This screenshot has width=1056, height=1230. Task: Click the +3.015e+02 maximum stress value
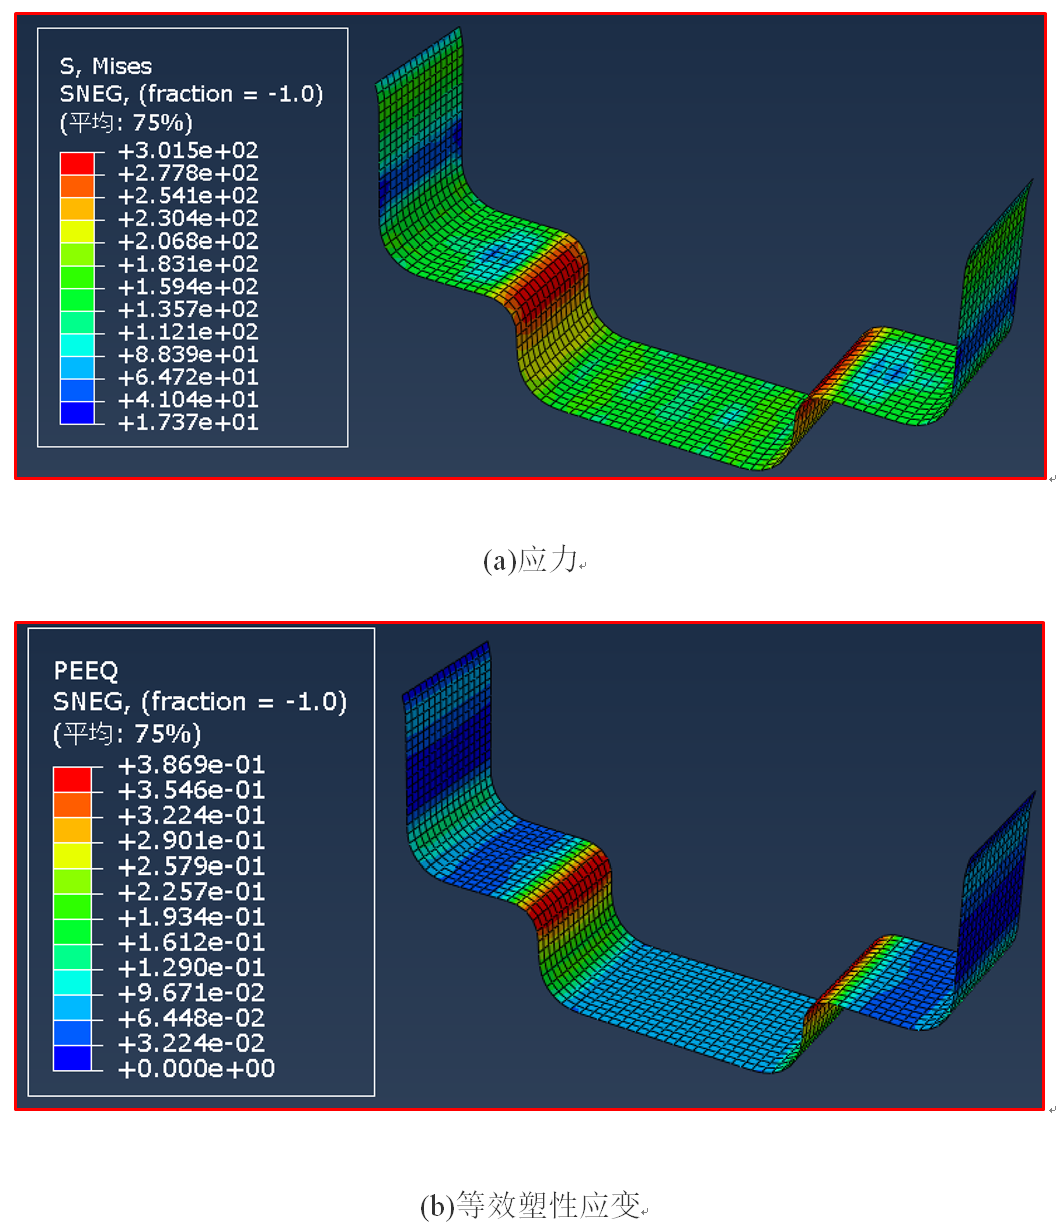(188, 151)
